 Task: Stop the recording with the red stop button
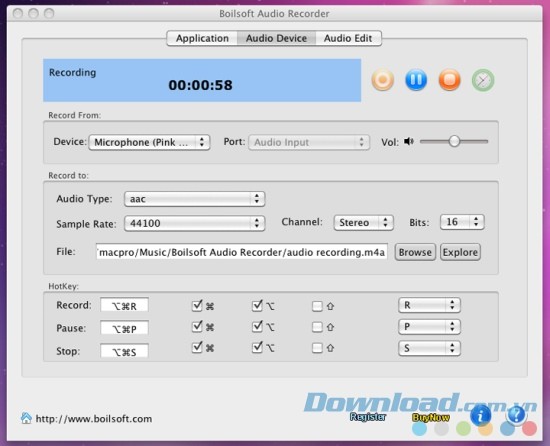click(x=449, y=80)
